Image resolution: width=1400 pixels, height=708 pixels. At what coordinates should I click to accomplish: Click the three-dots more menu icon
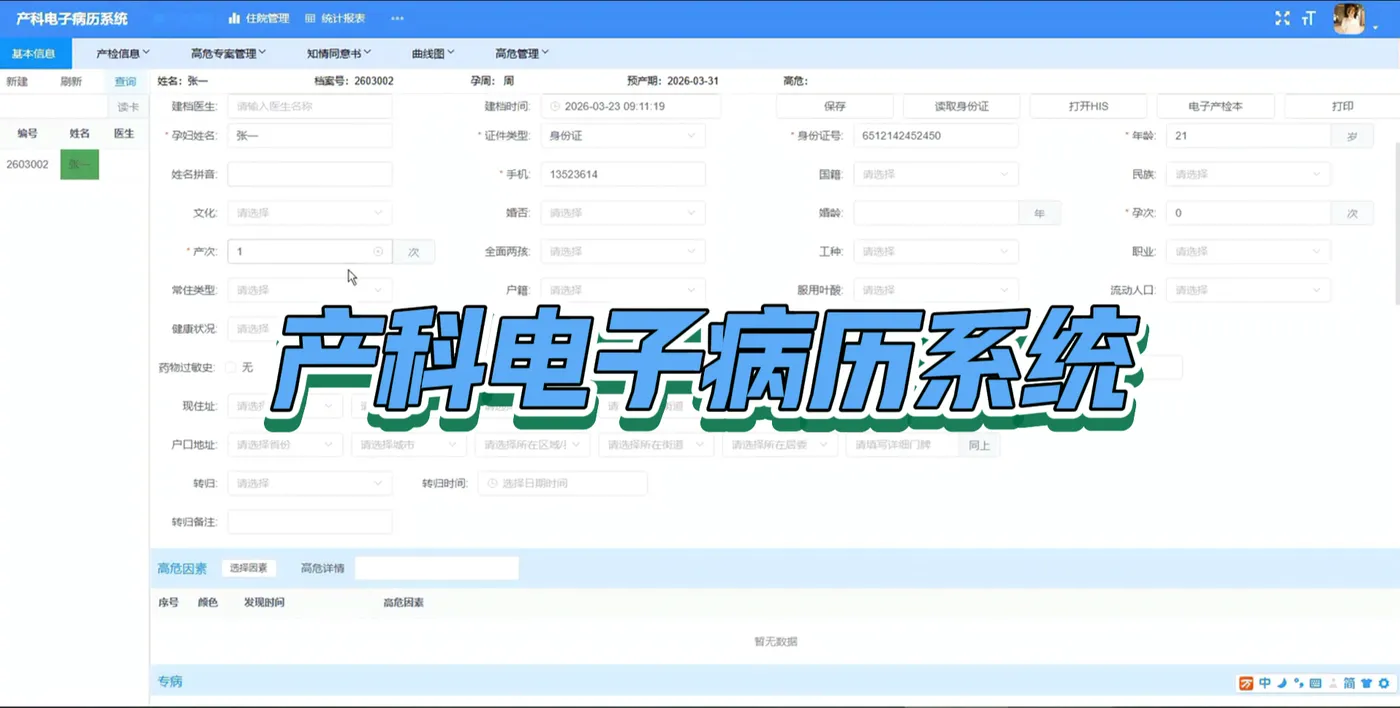[397, 18]
